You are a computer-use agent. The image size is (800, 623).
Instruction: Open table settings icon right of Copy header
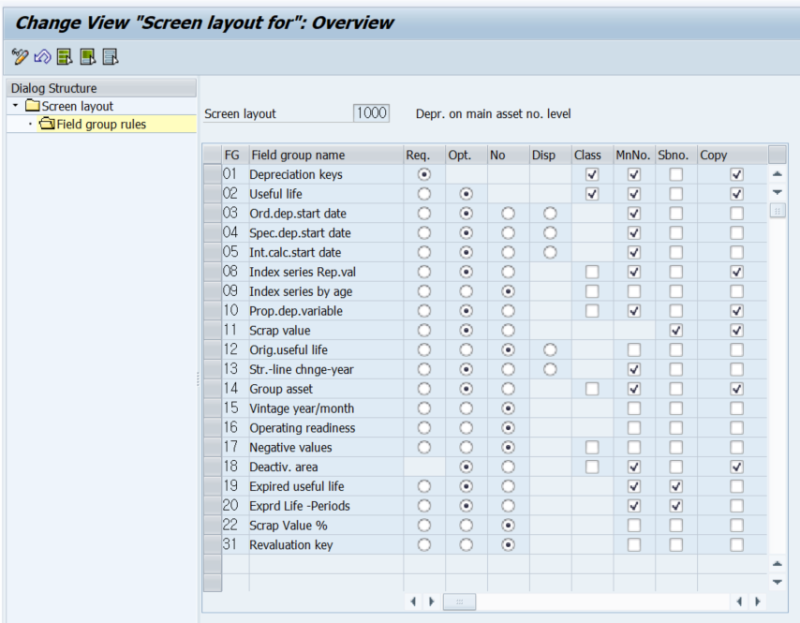tap(777, 154)
